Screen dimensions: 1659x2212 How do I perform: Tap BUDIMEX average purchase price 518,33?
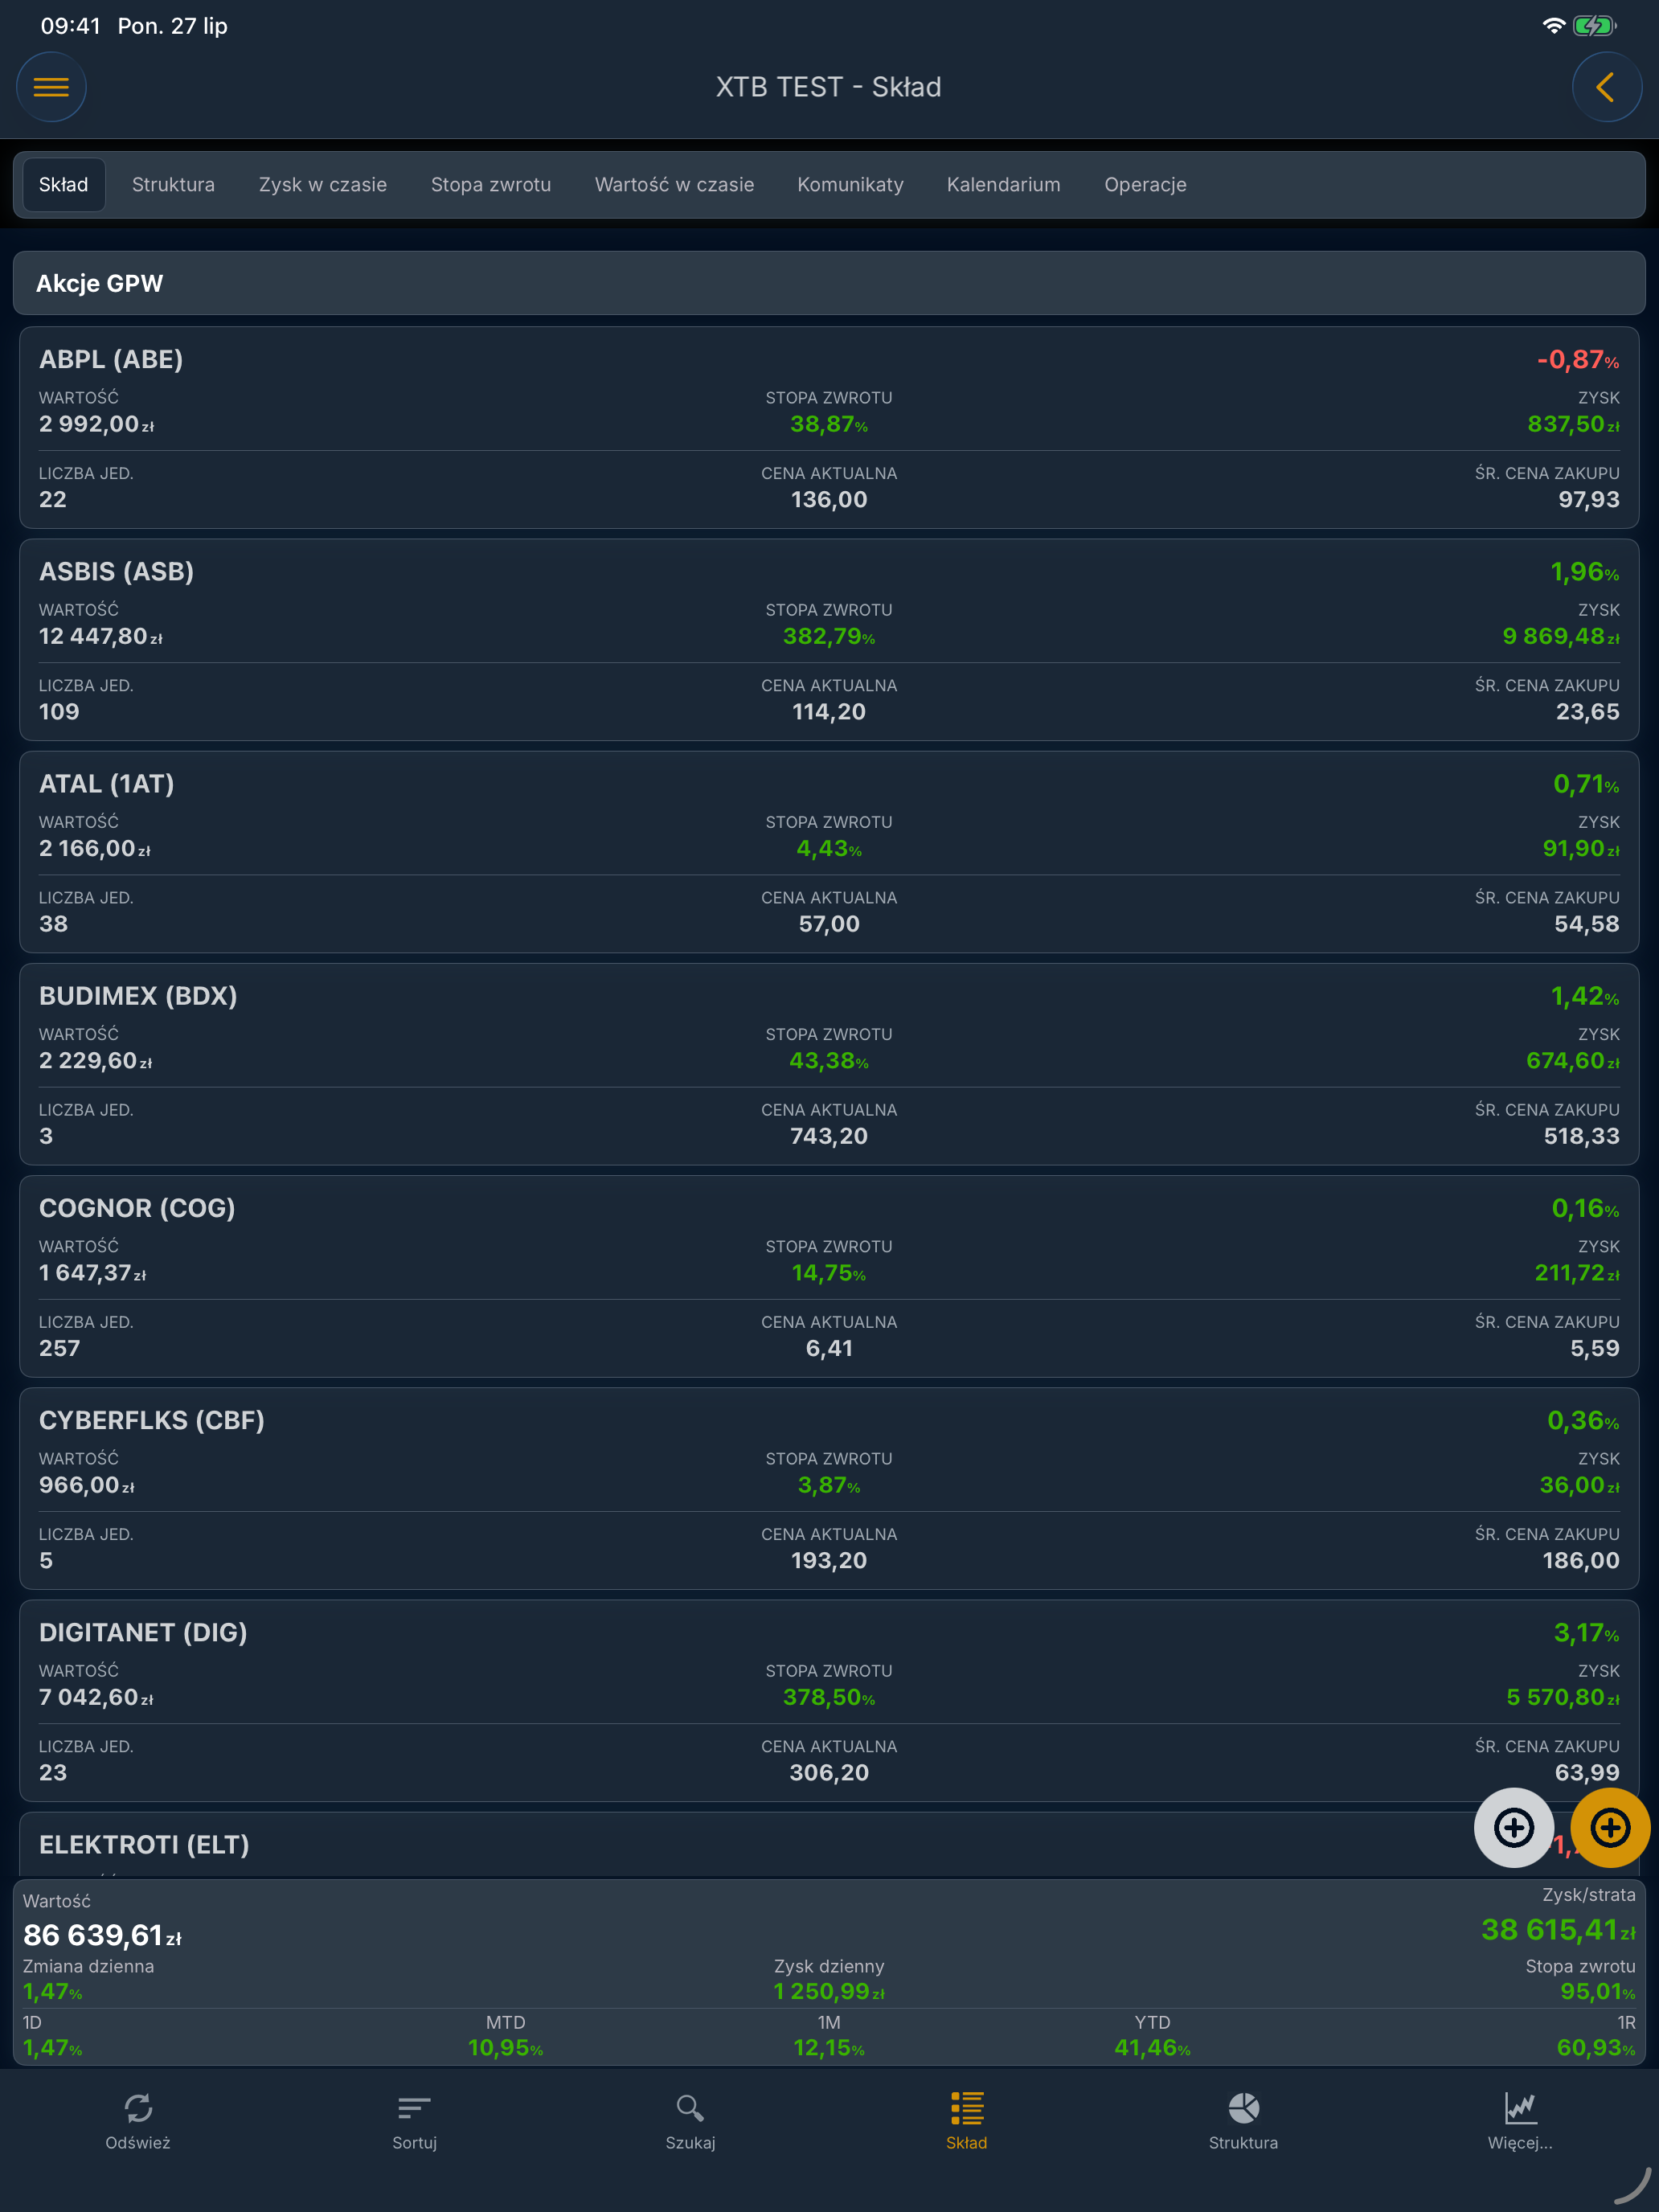(1581, 1136)
